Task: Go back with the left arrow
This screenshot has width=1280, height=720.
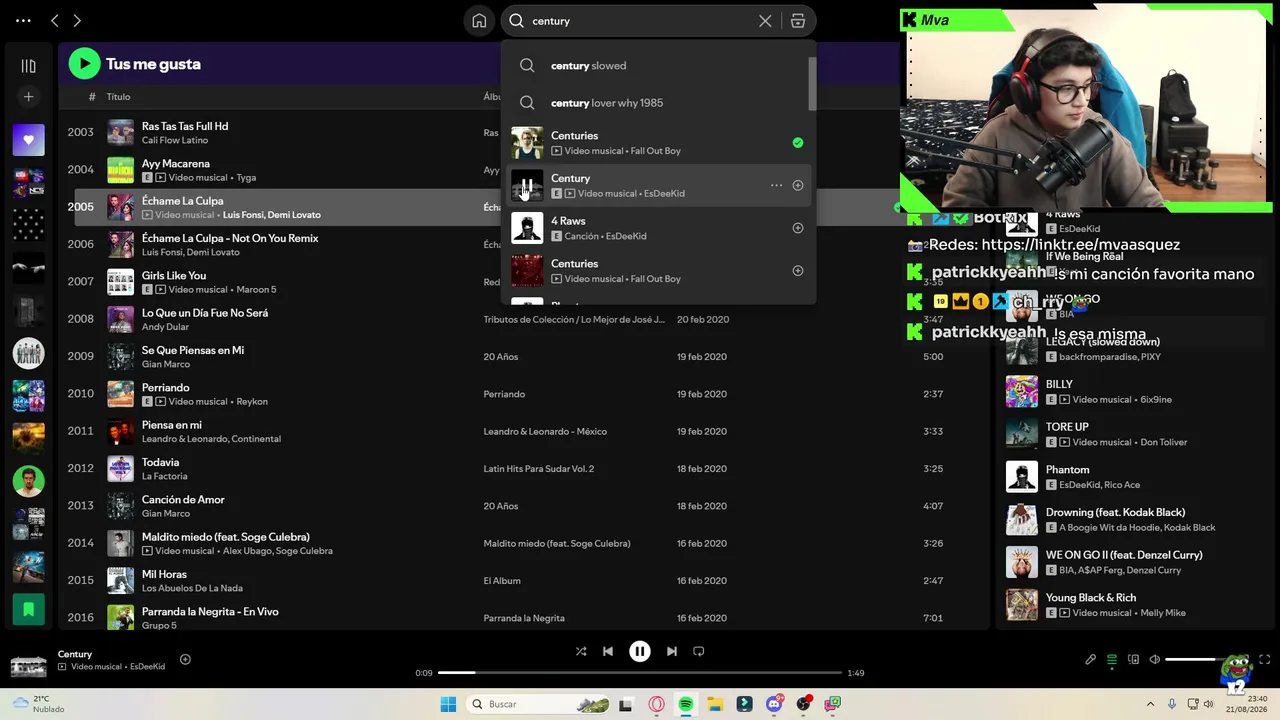Action: [x=55, y=20]
